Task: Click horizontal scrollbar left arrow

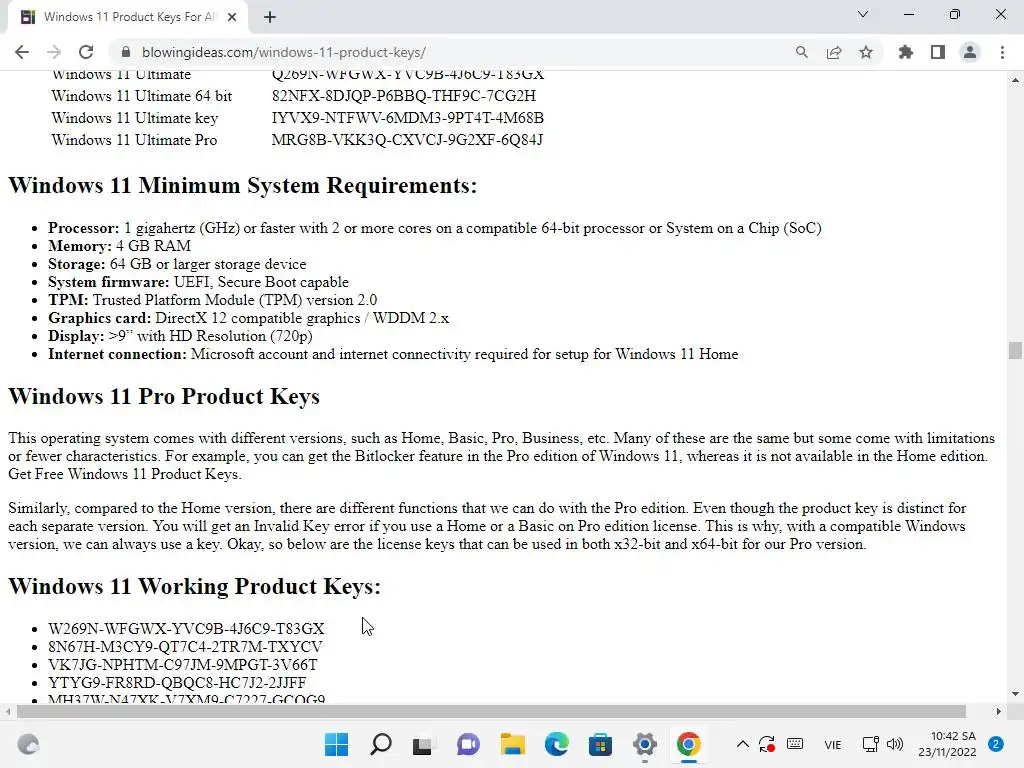Action: coord(7,711)
